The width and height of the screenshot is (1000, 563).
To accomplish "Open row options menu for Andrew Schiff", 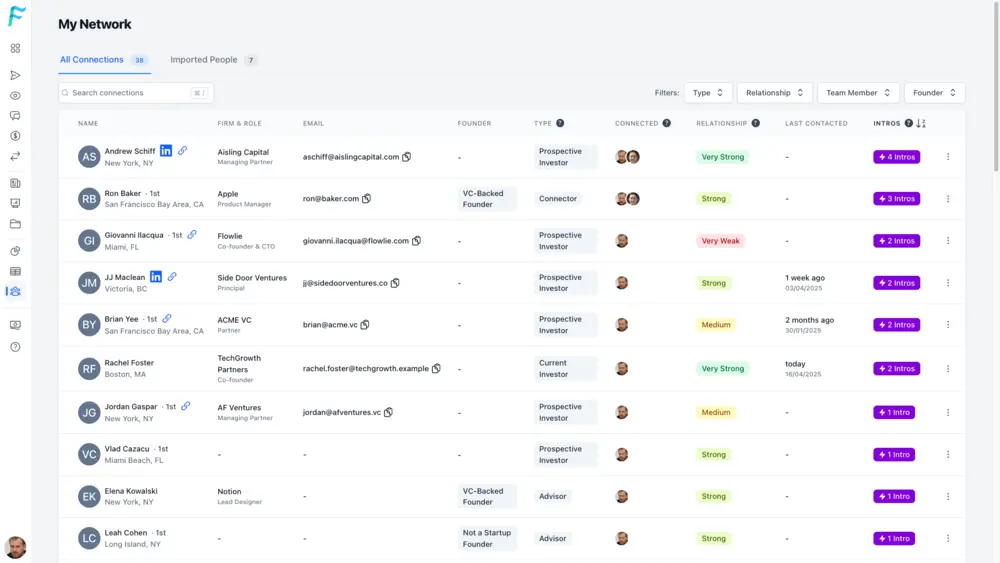I will click(x=948, y=157).
